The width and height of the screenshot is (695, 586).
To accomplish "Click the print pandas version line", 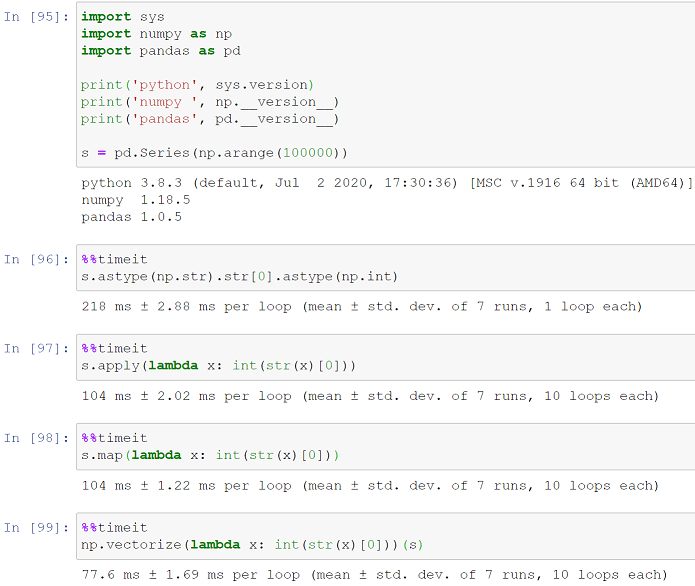I will click(210, 119).
